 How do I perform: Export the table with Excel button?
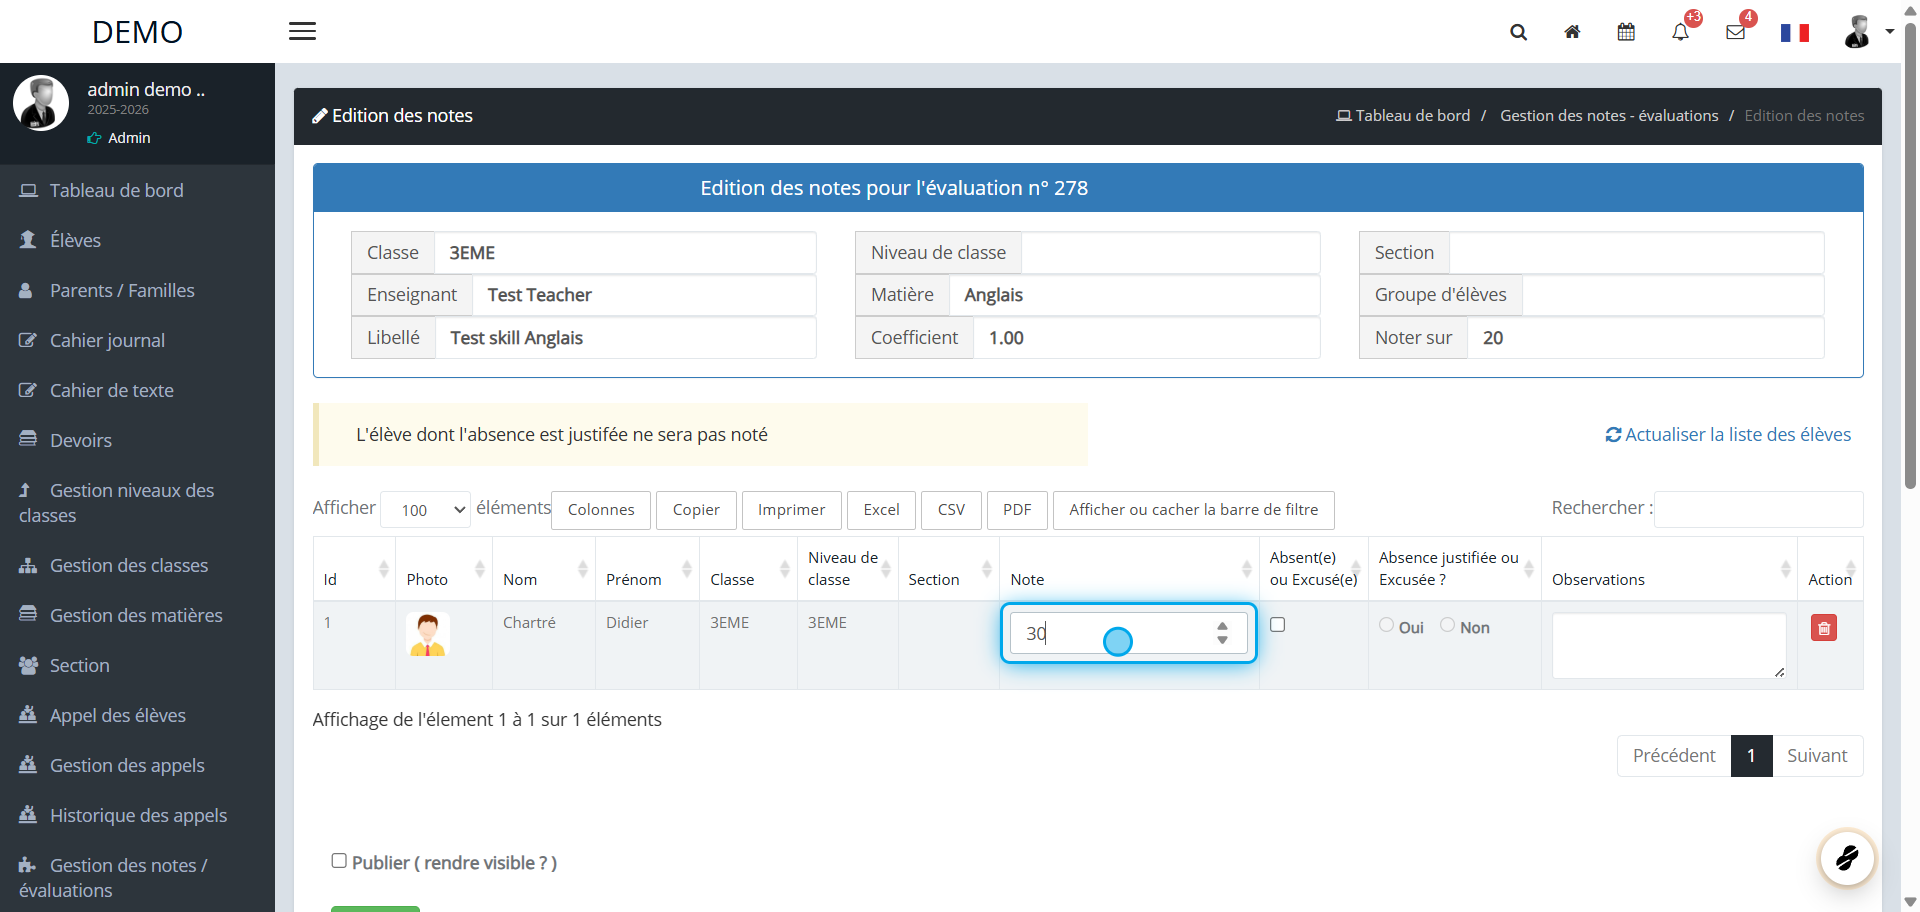pos(881,510)
